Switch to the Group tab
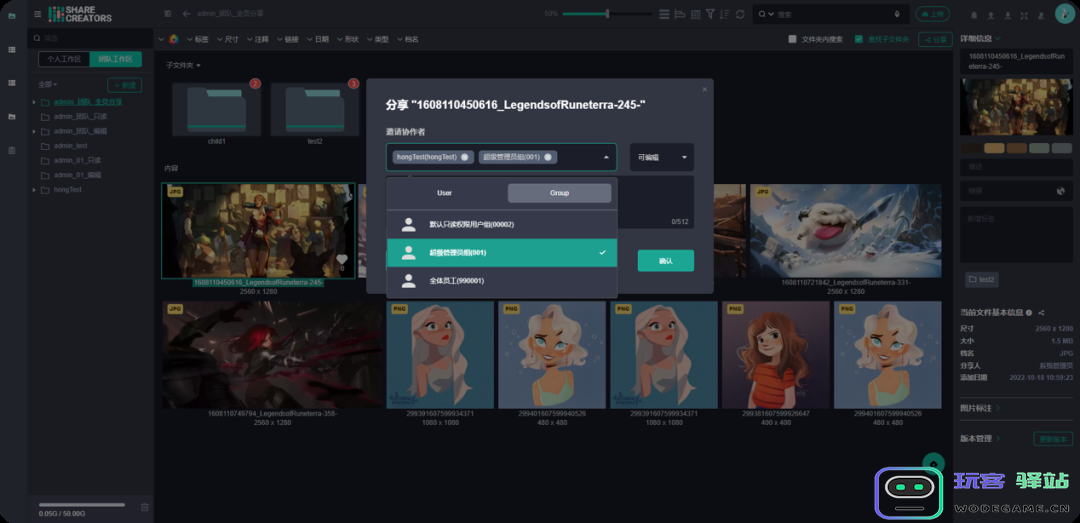The image size is (1080, 523). 559,193
